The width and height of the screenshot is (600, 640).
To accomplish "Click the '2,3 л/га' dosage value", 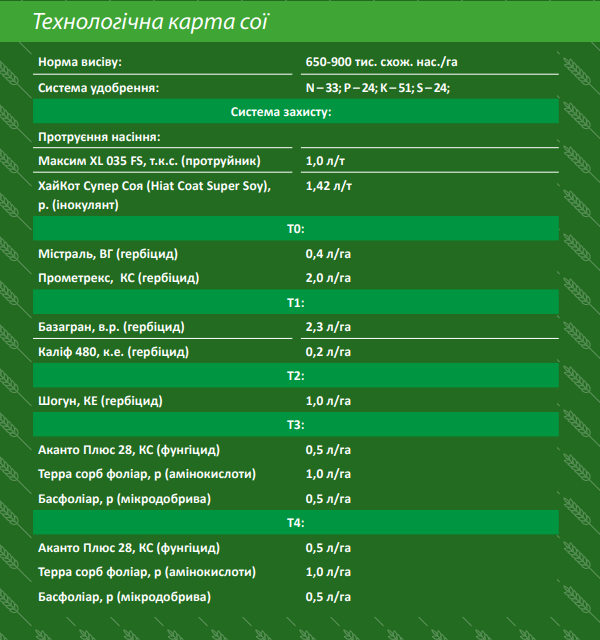I will tap(328, 327).
